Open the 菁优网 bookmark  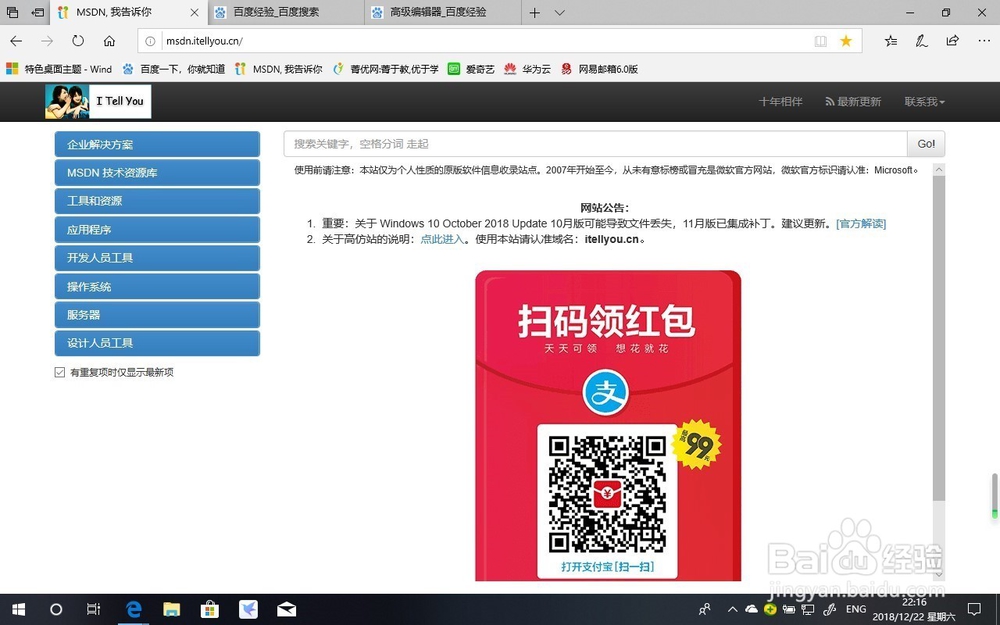coord(386,69)
